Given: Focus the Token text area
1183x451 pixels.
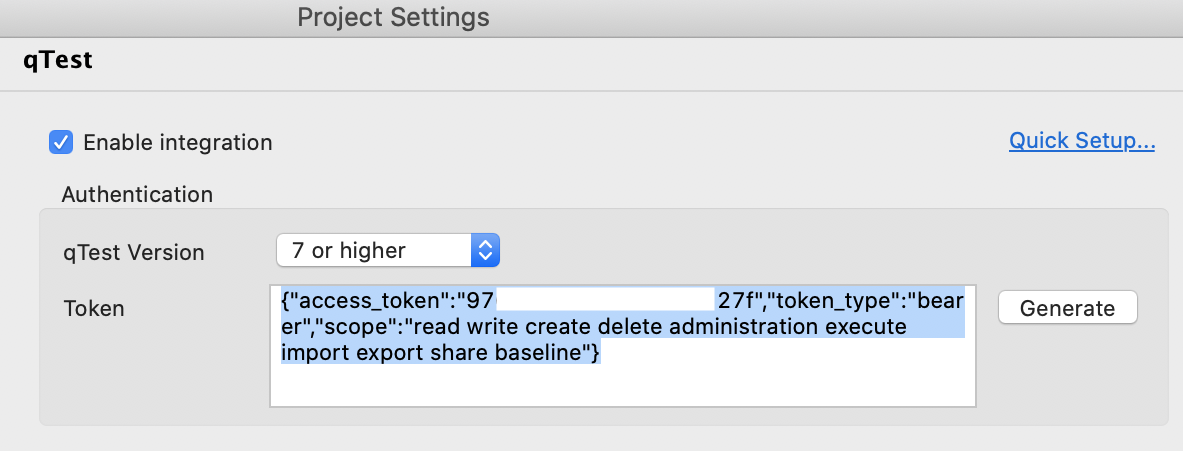Looking at the screenshot, I should point(622,385).
